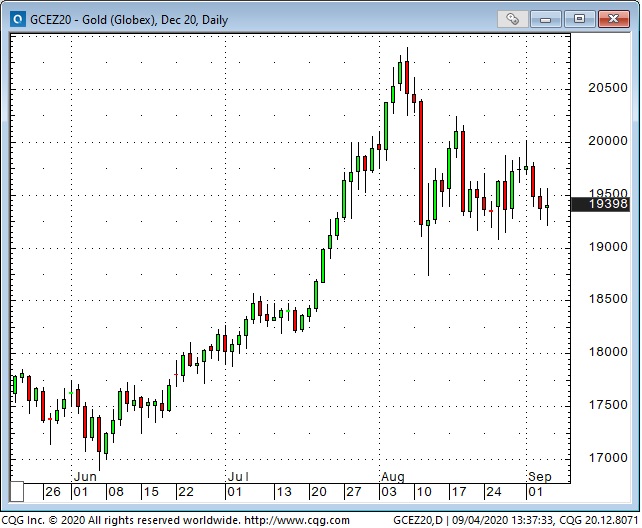Click the 17 date label on time axis

tap(459, 492)
